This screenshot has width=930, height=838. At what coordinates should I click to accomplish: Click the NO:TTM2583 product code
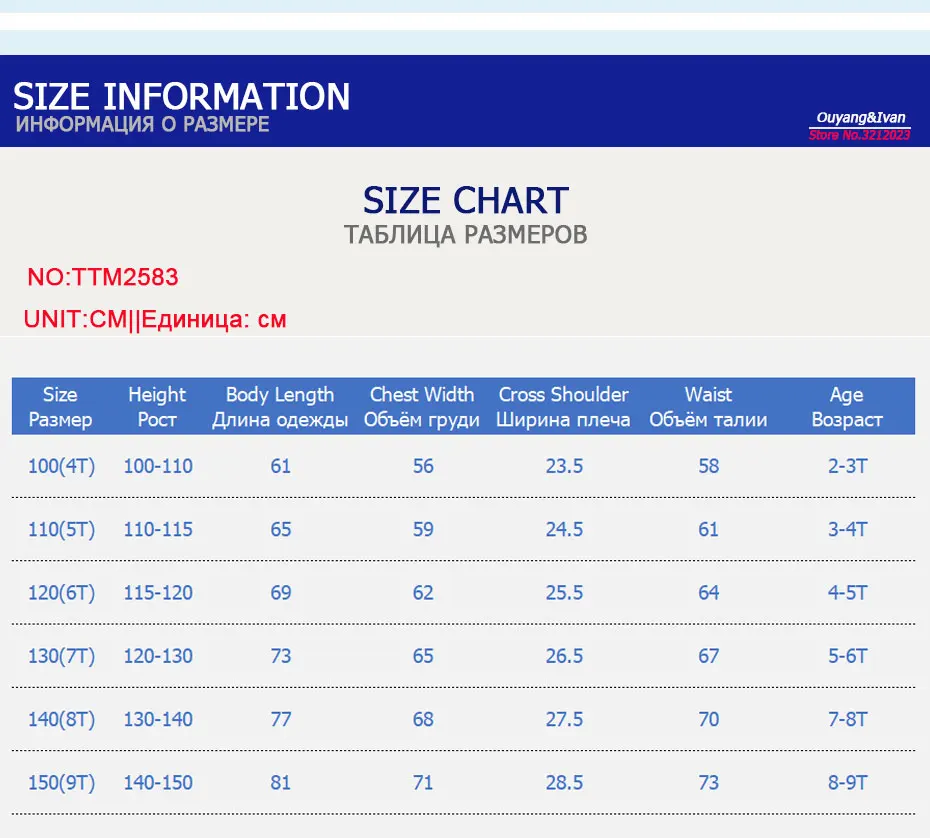pyautogui.click(x=103, y=277)
